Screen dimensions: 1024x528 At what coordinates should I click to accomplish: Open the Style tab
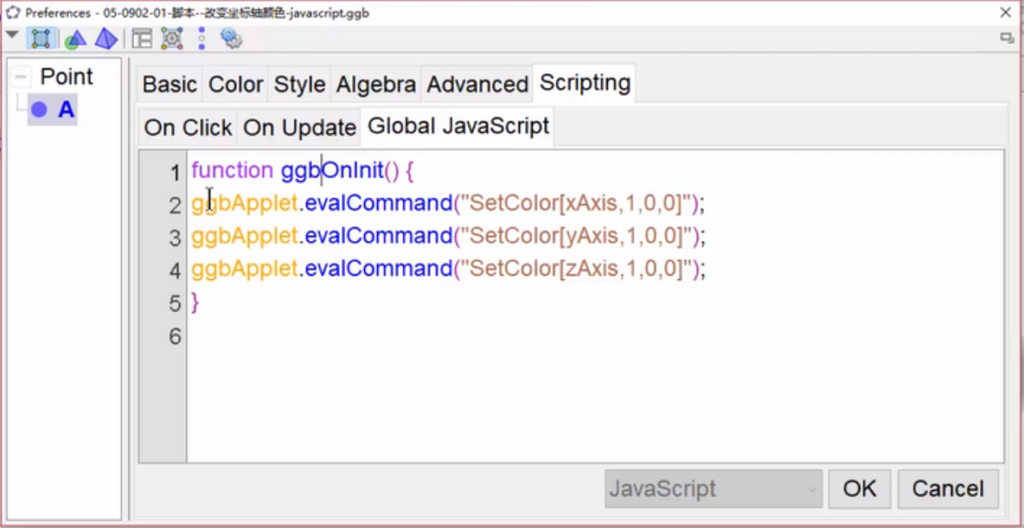pyautogui.click(x=300, y=85)
